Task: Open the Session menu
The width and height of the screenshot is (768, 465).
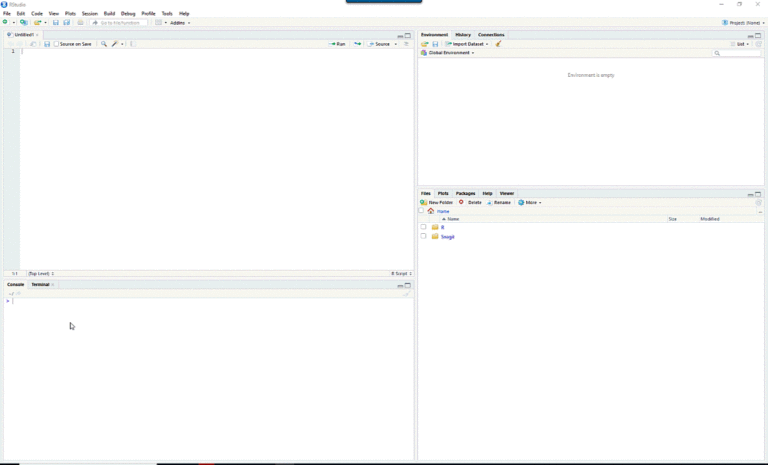Action: pyautogui.click(x=90, y=13)
